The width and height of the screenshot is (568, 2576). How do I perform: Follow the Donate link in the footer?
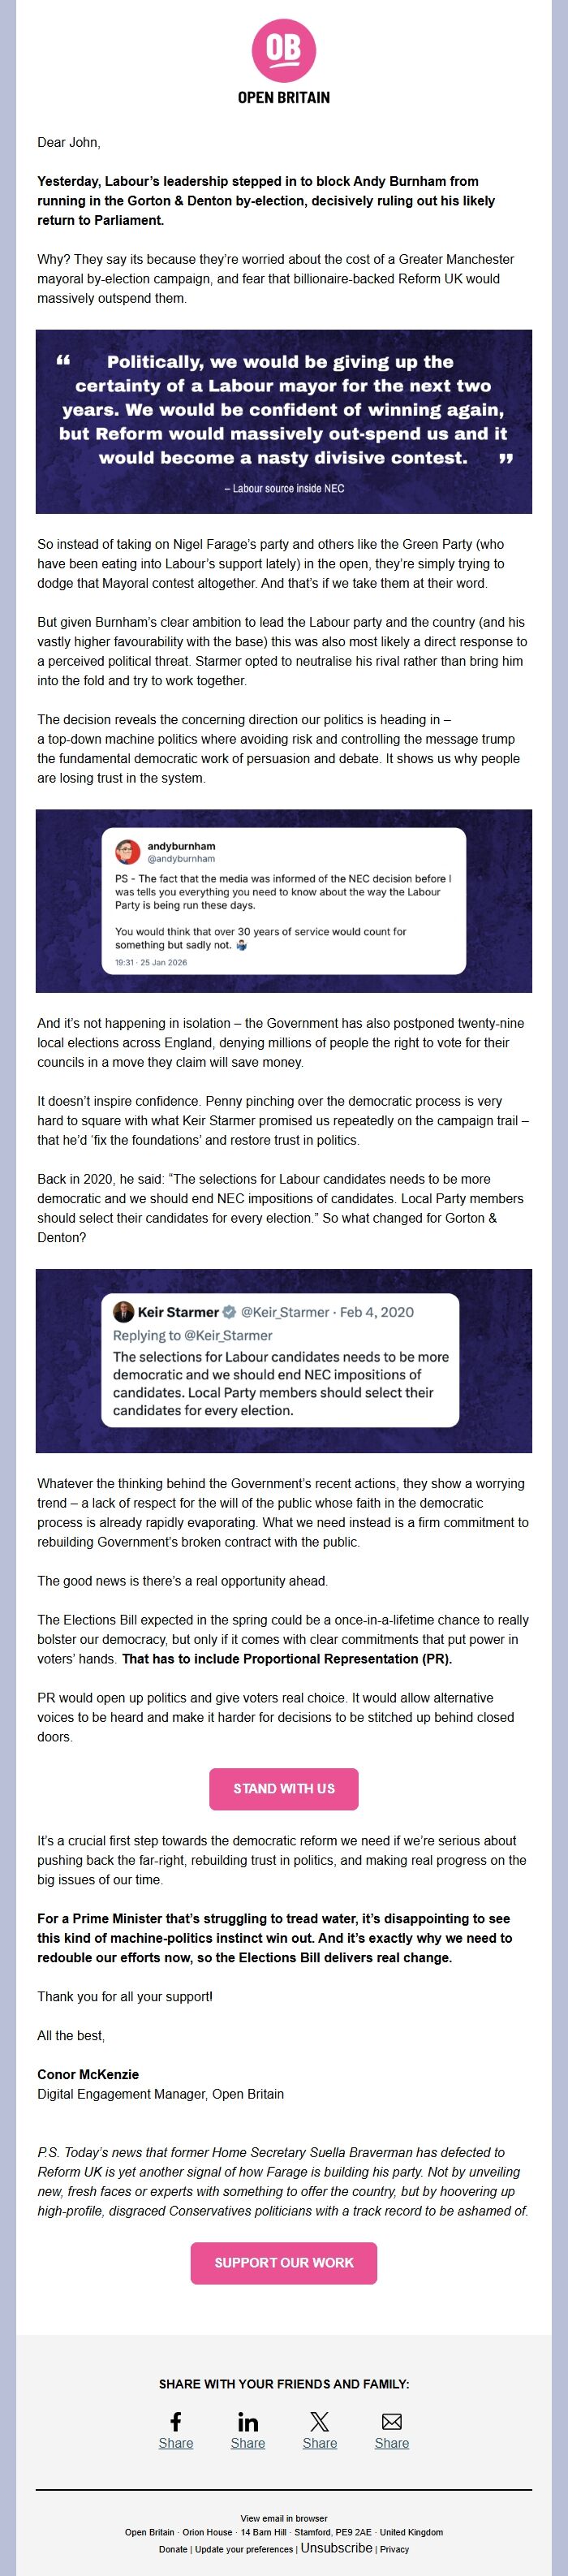coord(173,2549)
